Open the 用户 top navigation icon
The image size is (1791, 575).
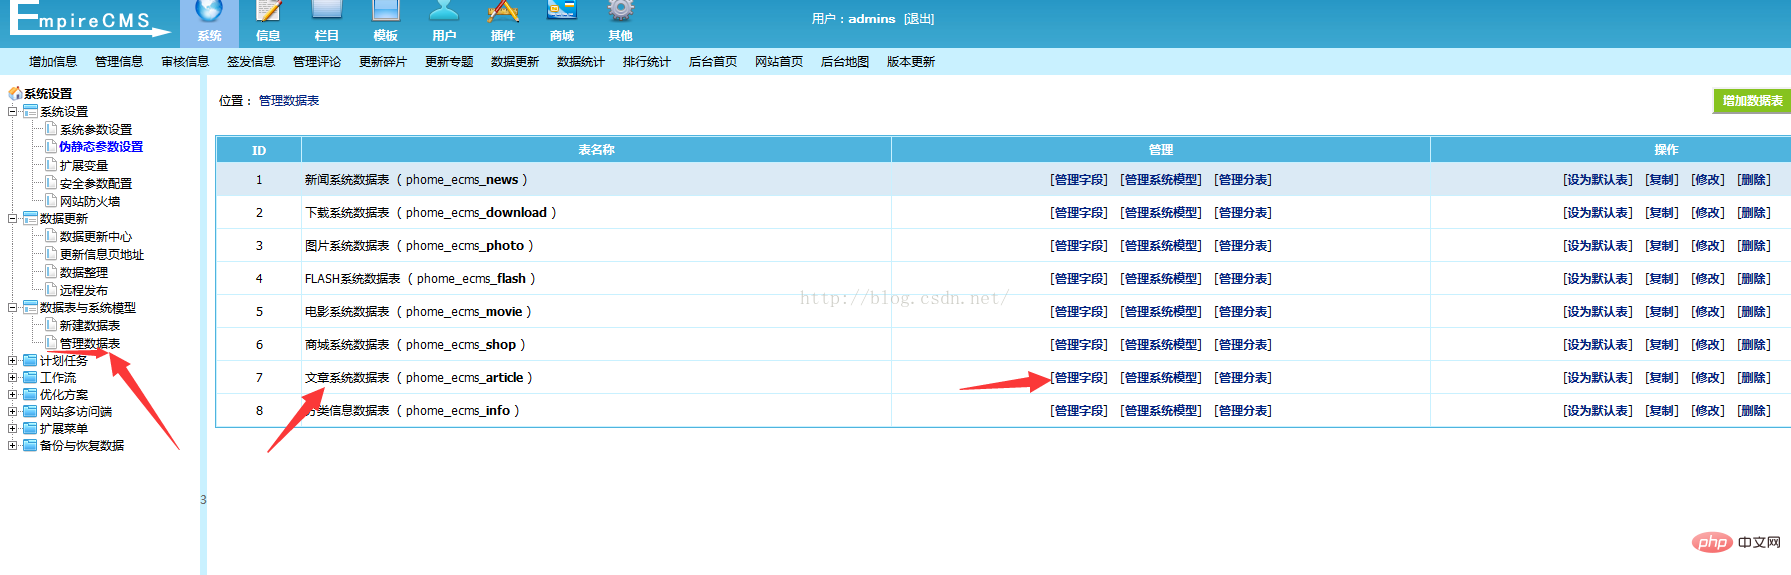[x=444, y=22]
